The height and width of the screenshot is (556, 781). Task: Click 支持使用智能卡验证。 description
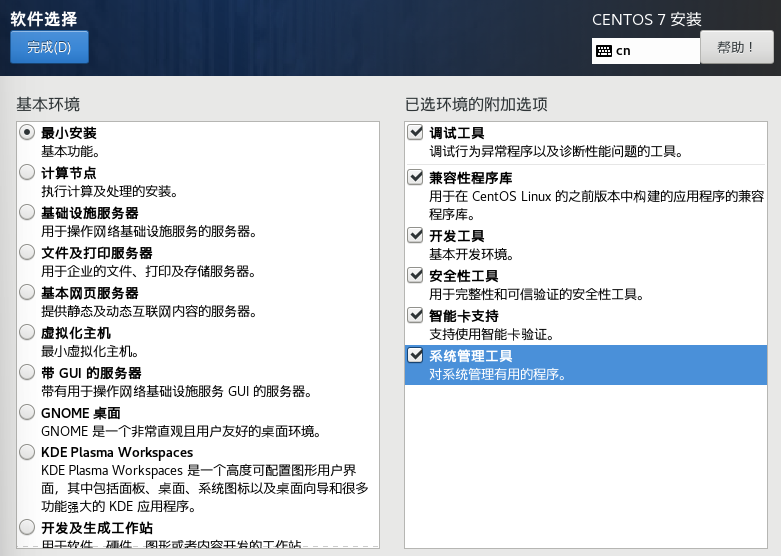(x=492, y=334)
